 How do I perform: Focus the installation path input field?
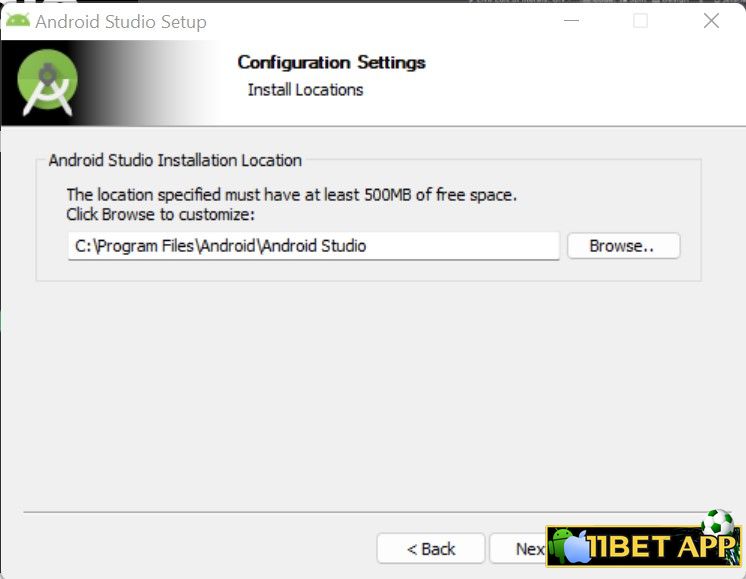click(x=314, y=245)
